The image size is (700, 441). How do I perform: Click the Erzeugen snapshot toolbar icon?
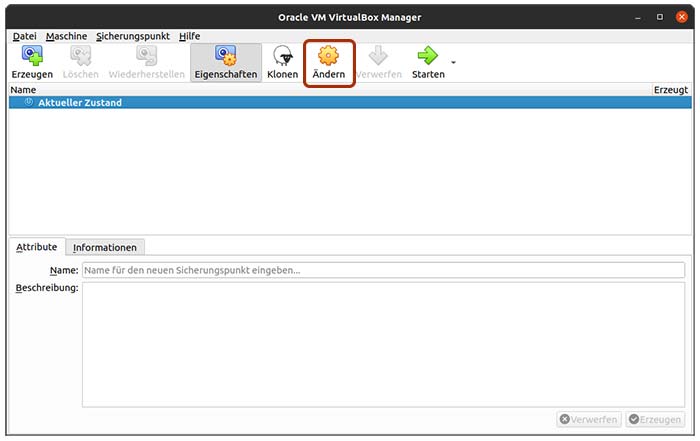pyautogui.click(x=32, y=55)
